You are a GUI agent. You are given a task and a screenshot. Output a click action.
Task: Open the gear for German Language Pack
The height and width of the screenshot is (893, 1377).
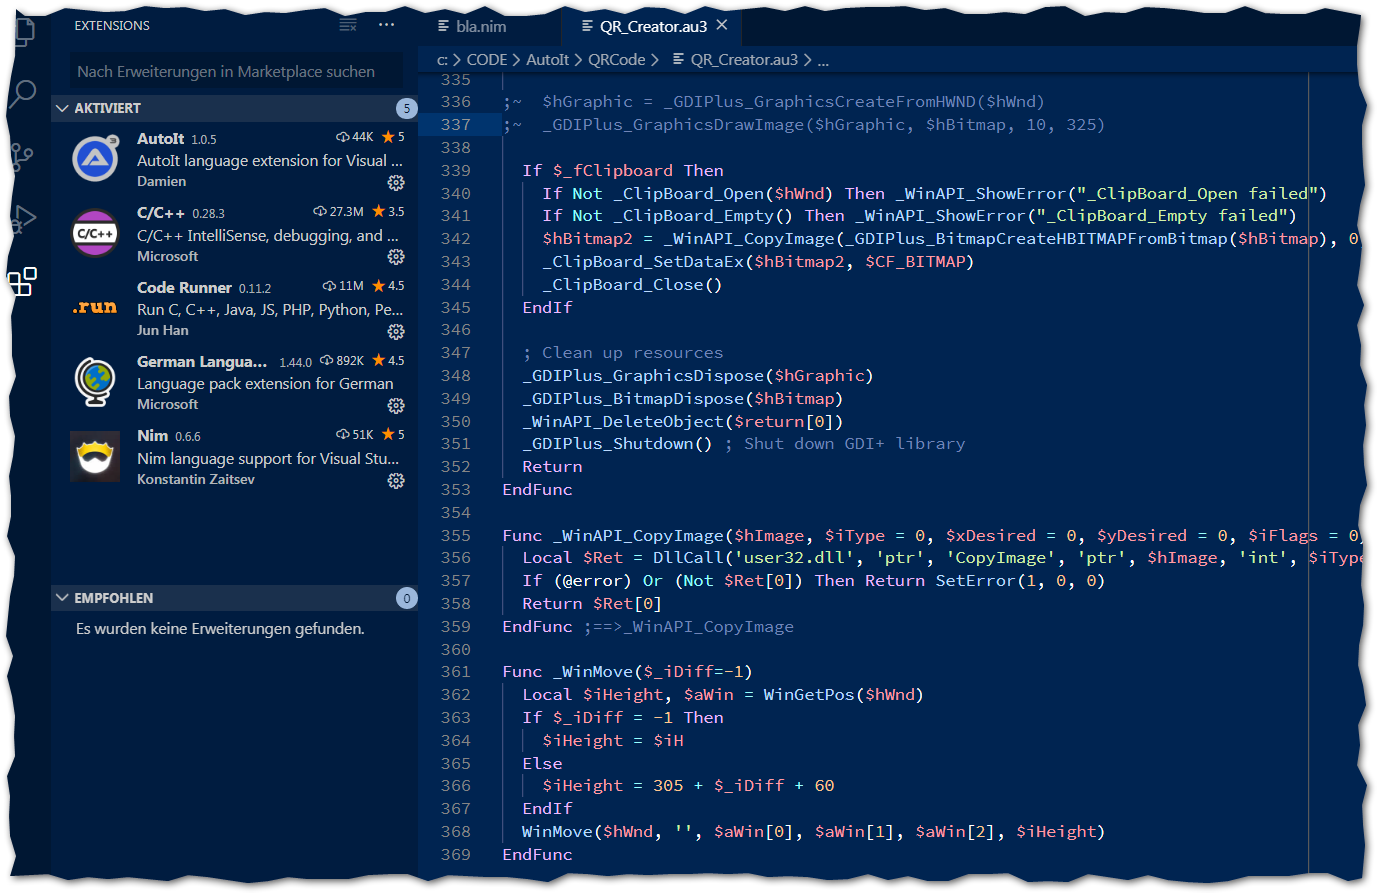point(396,405)
